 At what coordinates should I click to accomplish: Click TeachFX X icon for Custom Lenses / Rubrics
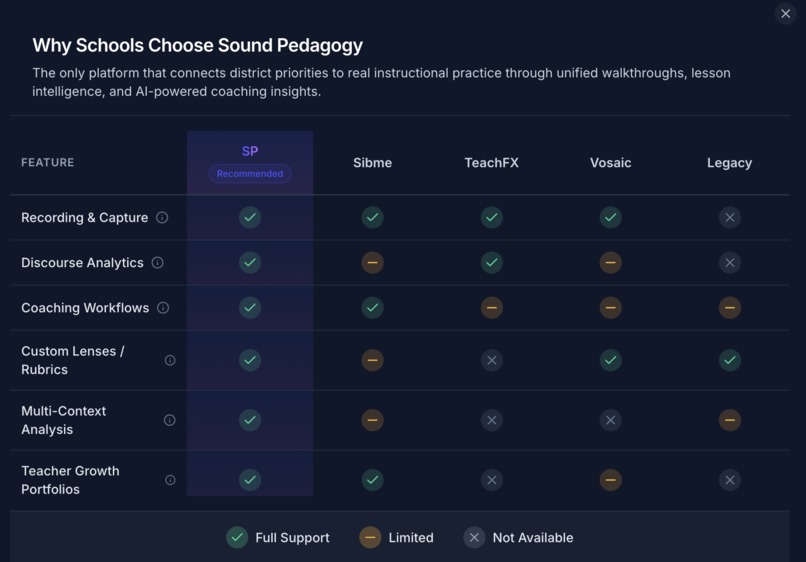[491, 360]
